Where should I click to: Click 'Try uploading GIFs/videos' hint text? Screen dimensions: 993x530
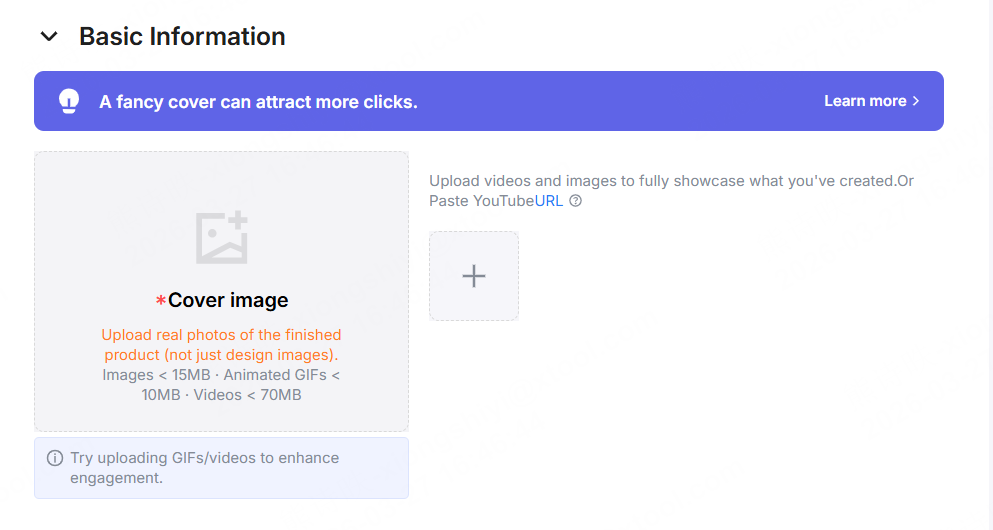tap(205, 467)
